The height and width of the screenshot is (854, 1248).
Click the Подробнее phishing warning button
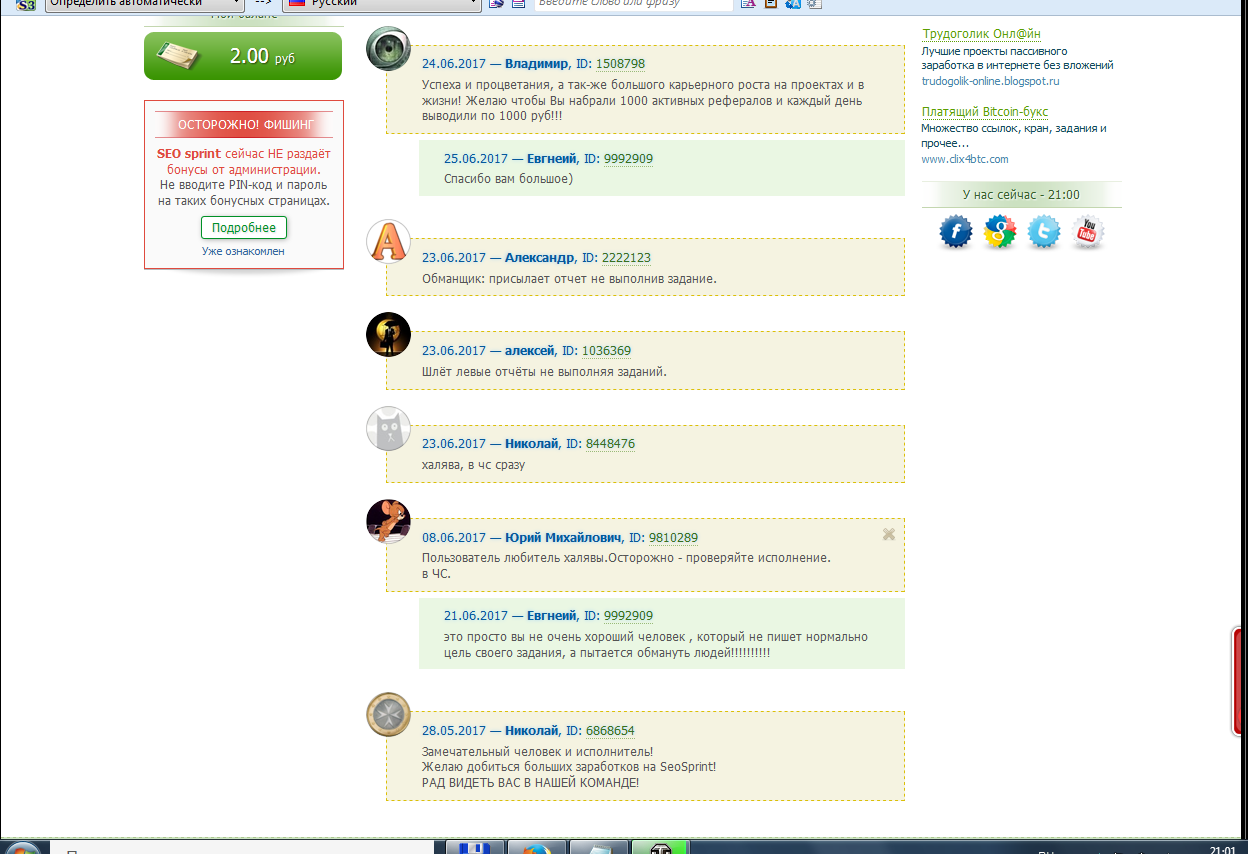(x=244, y=228)
